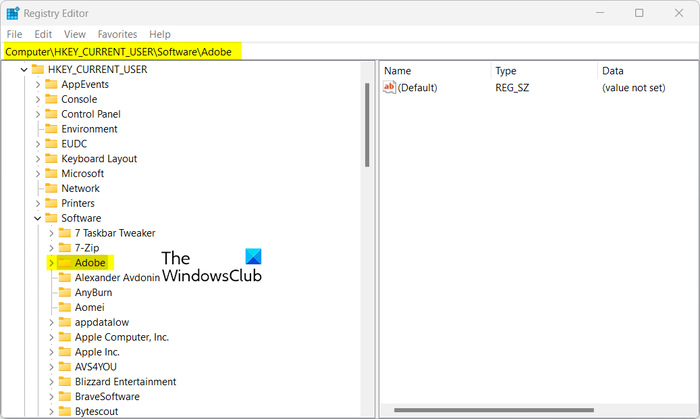The image size is (700, 419).
Task: Click the Adobe folder icon
Action: coord(65,262)
